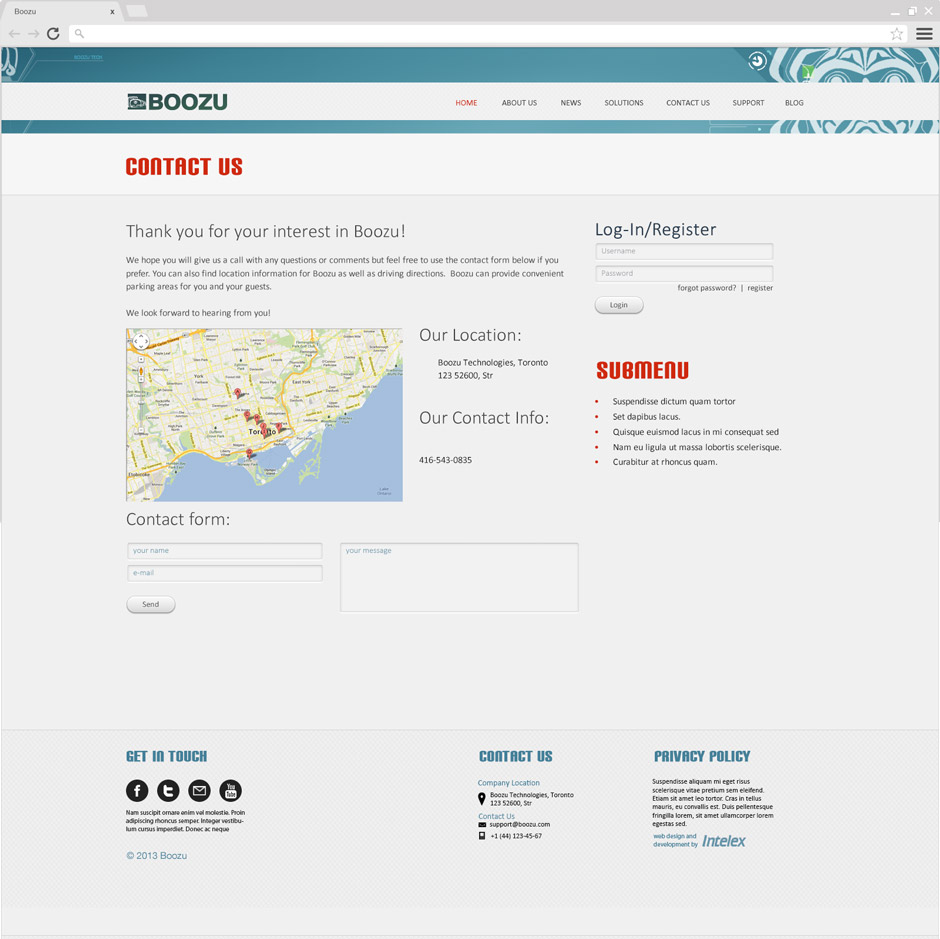The height and width of the screenshot is (939, 940).
Task: Open the YouTube social icon
Action: (231, 791)
